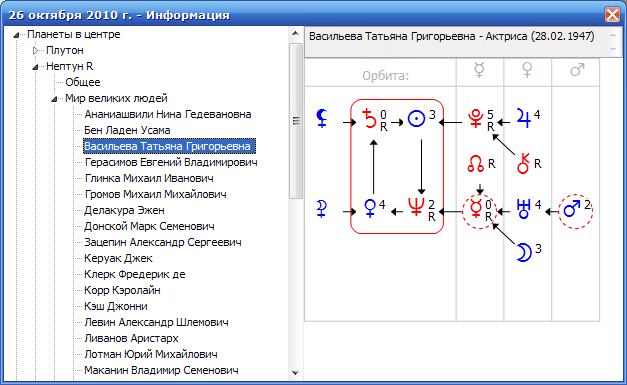Click the red Pluto symbol in chart
627x385 pixels.
[x=476, y=118]
